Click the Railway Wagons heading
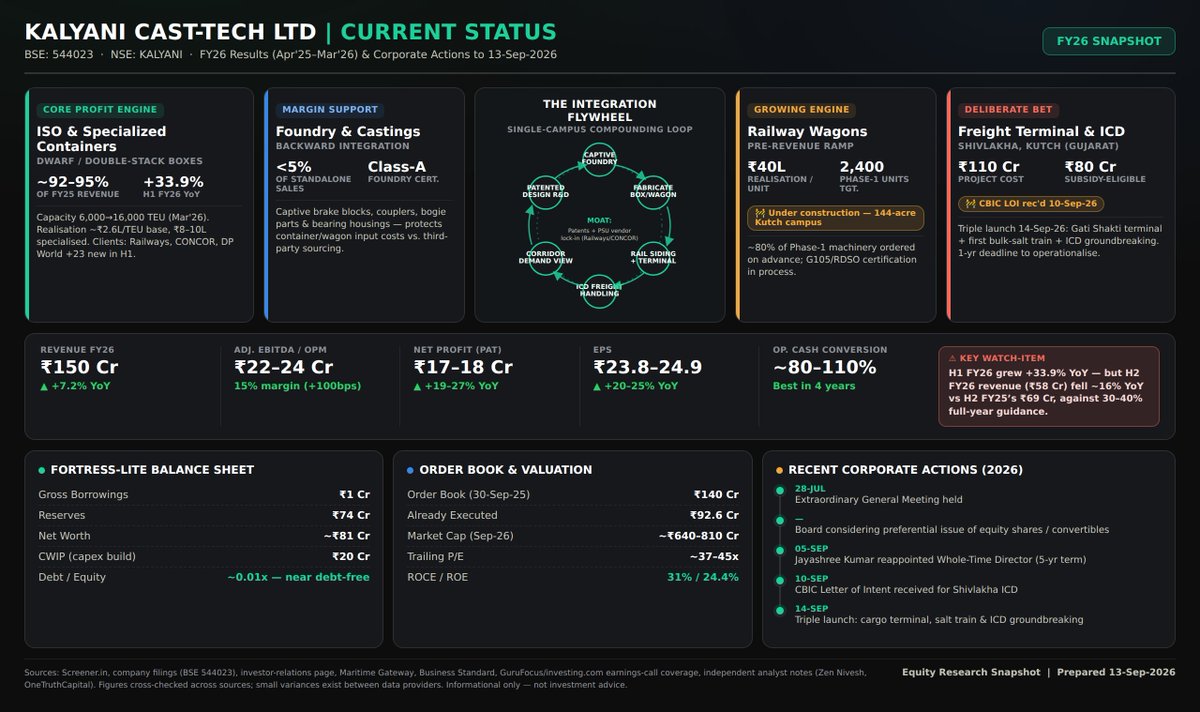This screenshot has height=712, width=1200. click(807, 131)
